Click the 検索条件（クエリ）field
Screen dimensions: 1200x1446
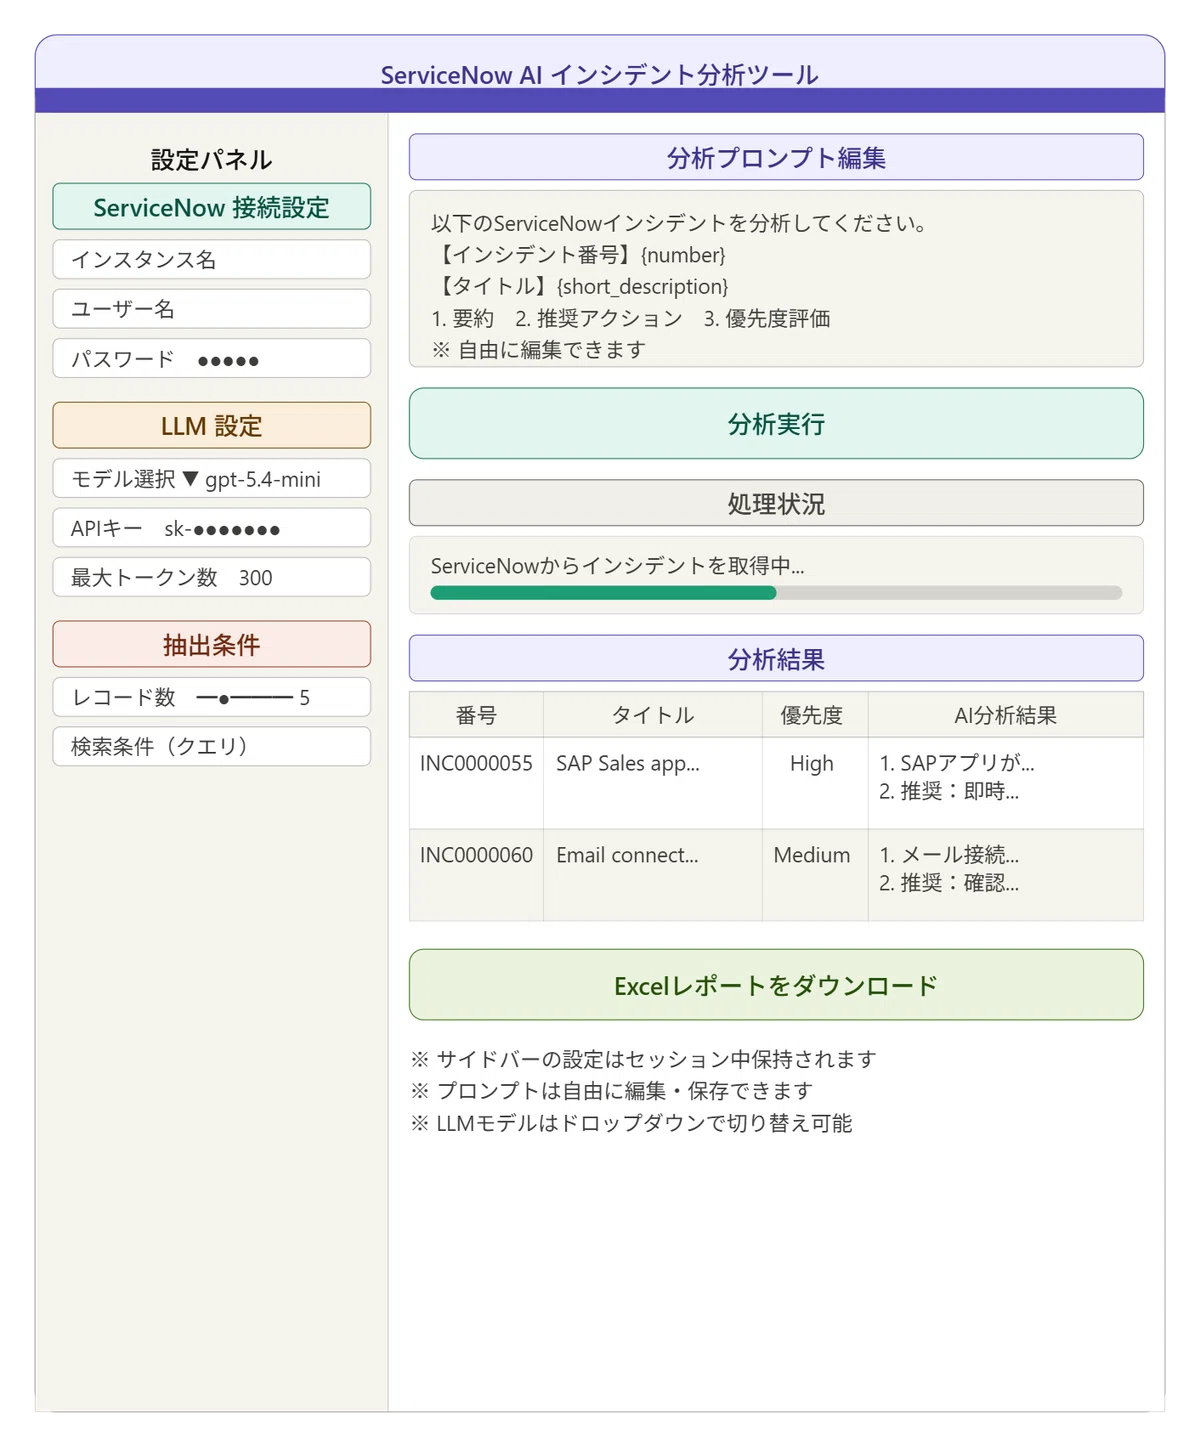pyautogui.click(x=211, y=746)
